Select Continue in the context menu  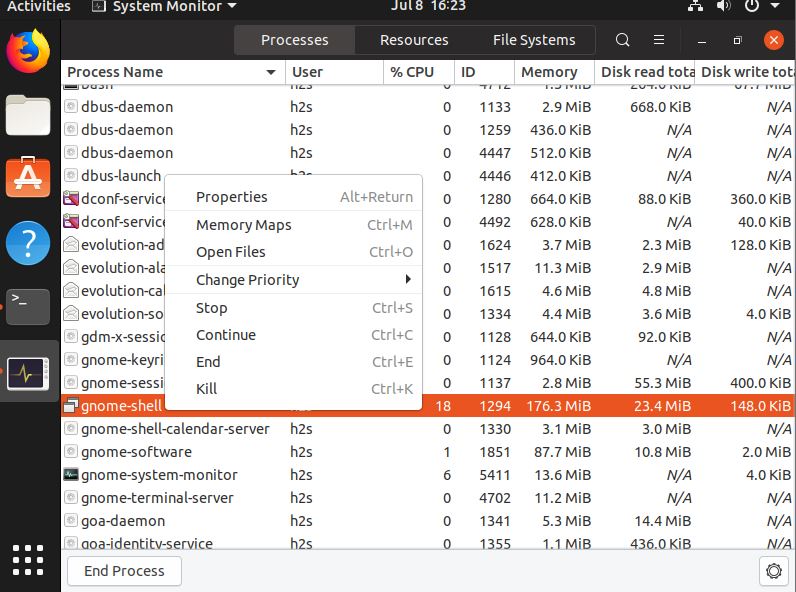(294, 335)
